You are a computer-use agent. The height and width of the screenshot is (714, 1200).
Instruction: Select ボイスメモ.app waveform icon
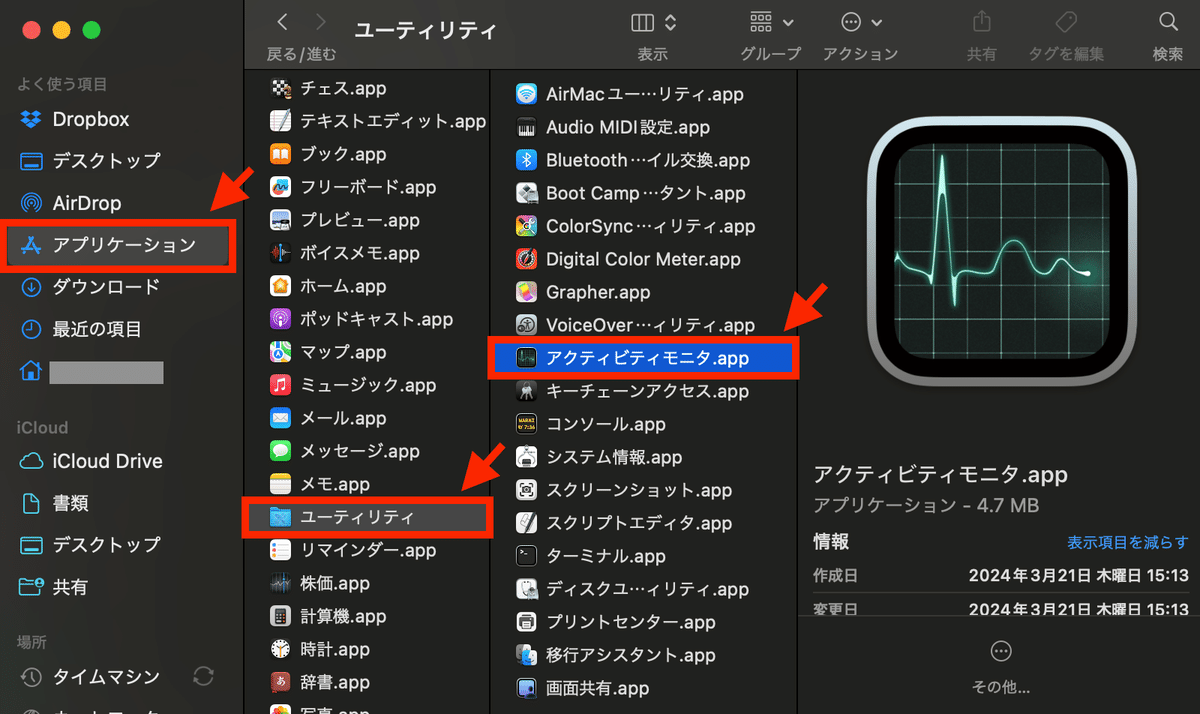(x=281, y=253)
